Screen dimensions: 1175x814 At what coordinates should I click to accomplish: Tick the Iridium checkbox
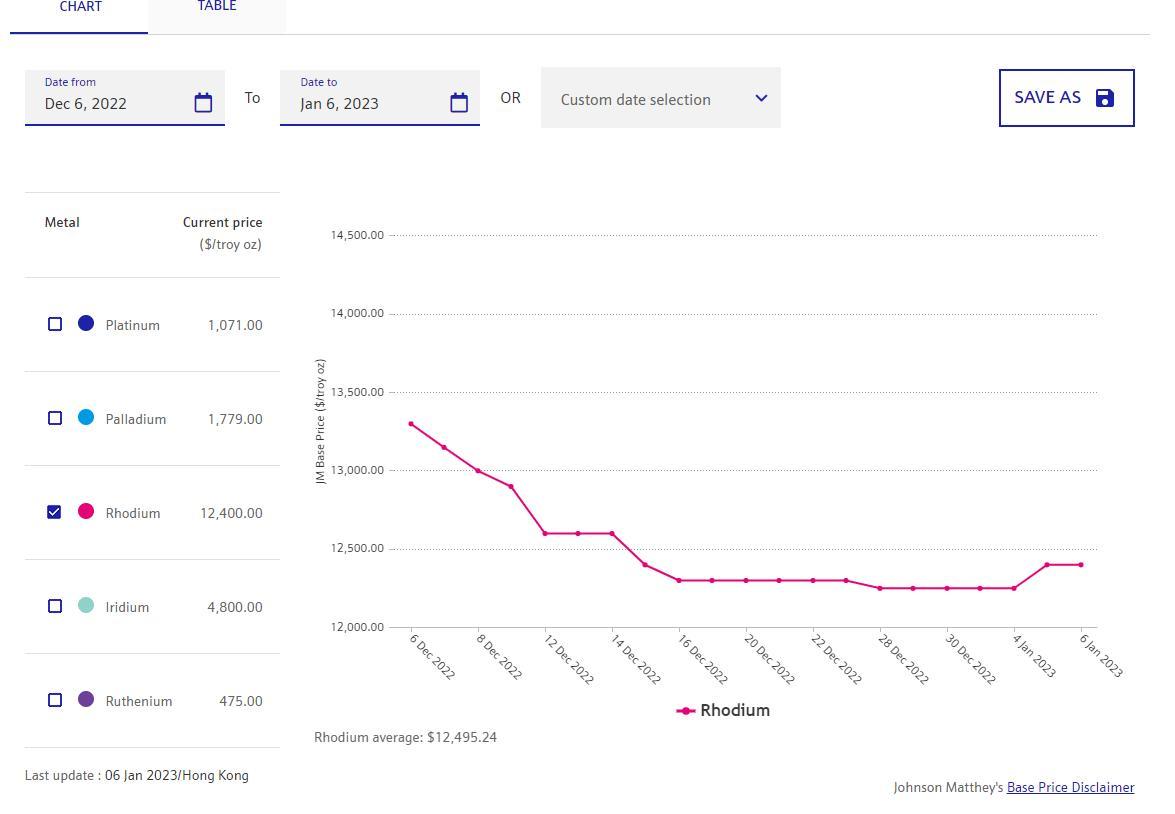[55, 606]
